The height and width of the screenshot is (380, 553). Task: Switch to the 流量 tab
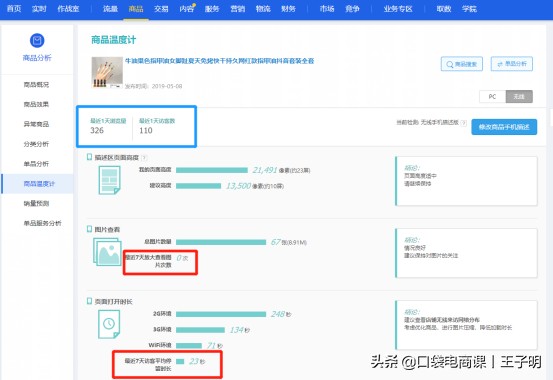pos(110,9)
